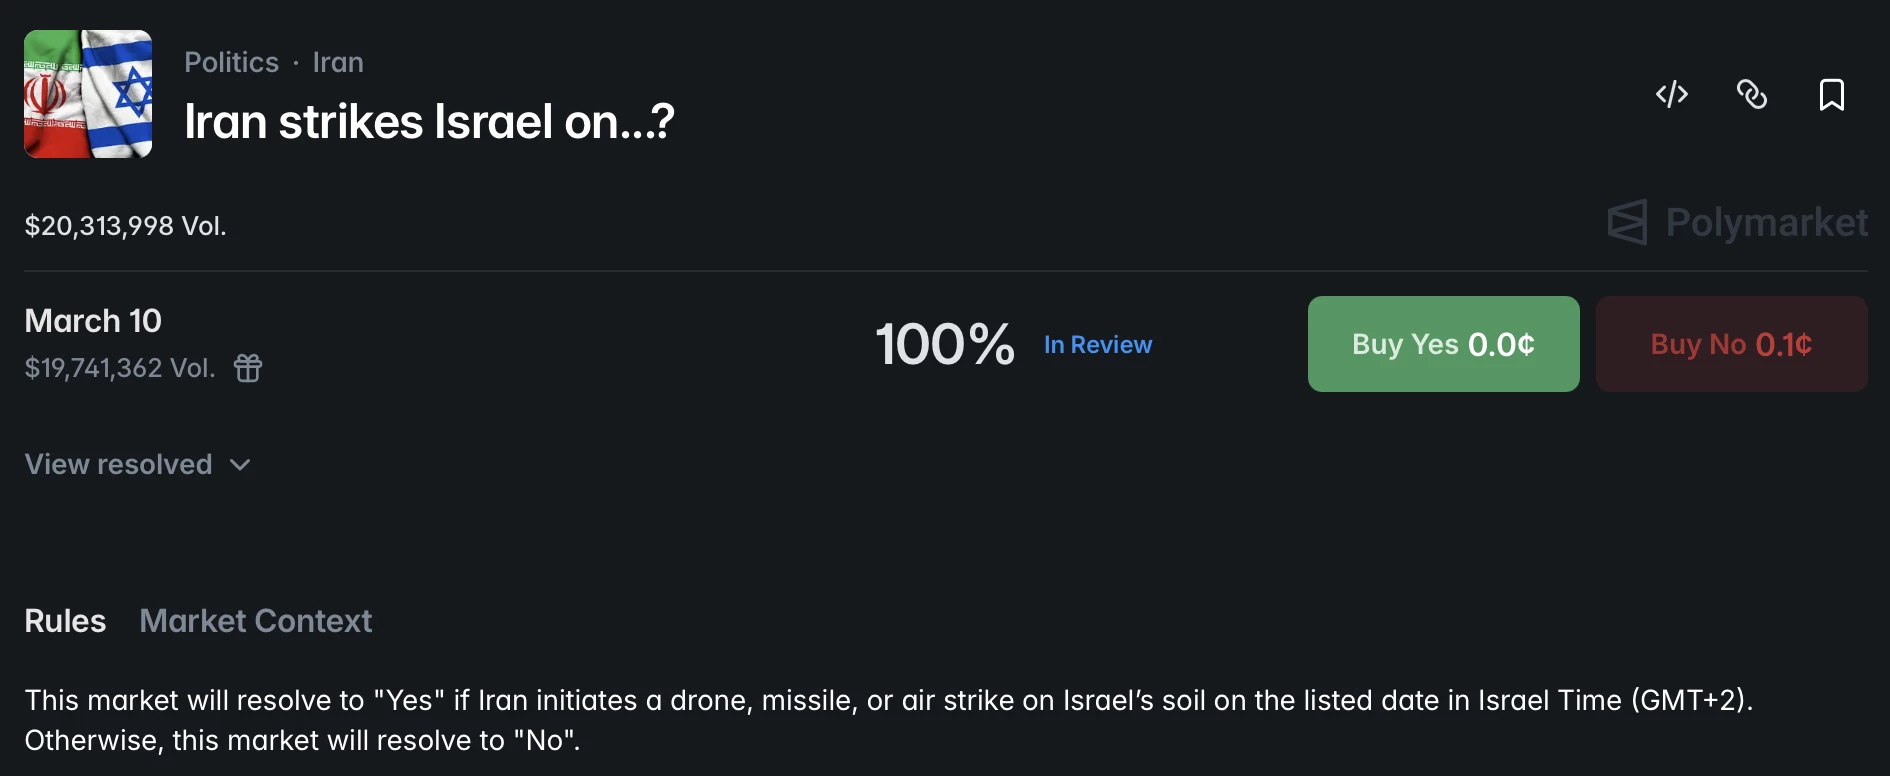This screenshot has width=1890, height=776.
Task: Click the Iran and Israel flags thumbnail
Action: [88, 94]
